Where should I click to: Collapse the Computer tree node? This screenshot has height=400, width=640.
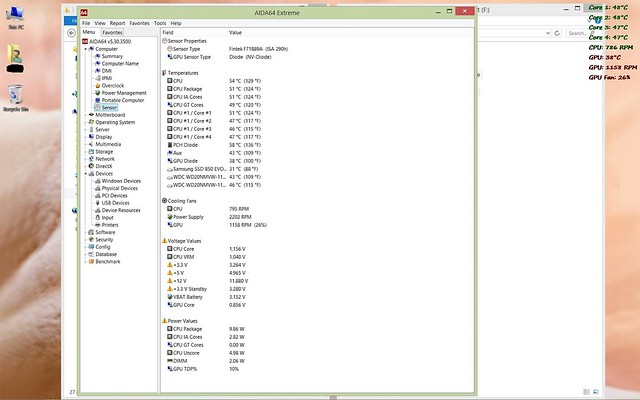86,49
